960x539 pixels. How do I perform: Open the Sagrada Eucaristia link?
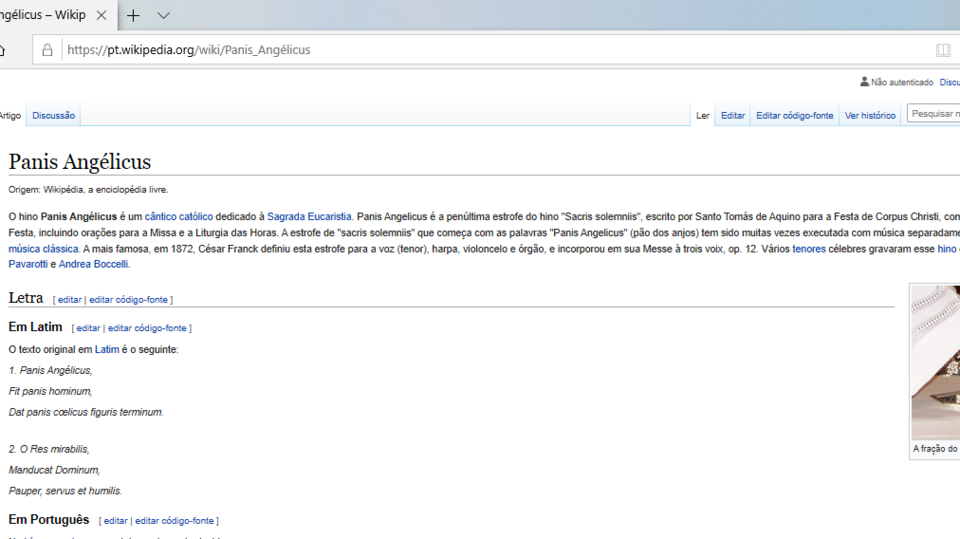click(x=309, y=216)
